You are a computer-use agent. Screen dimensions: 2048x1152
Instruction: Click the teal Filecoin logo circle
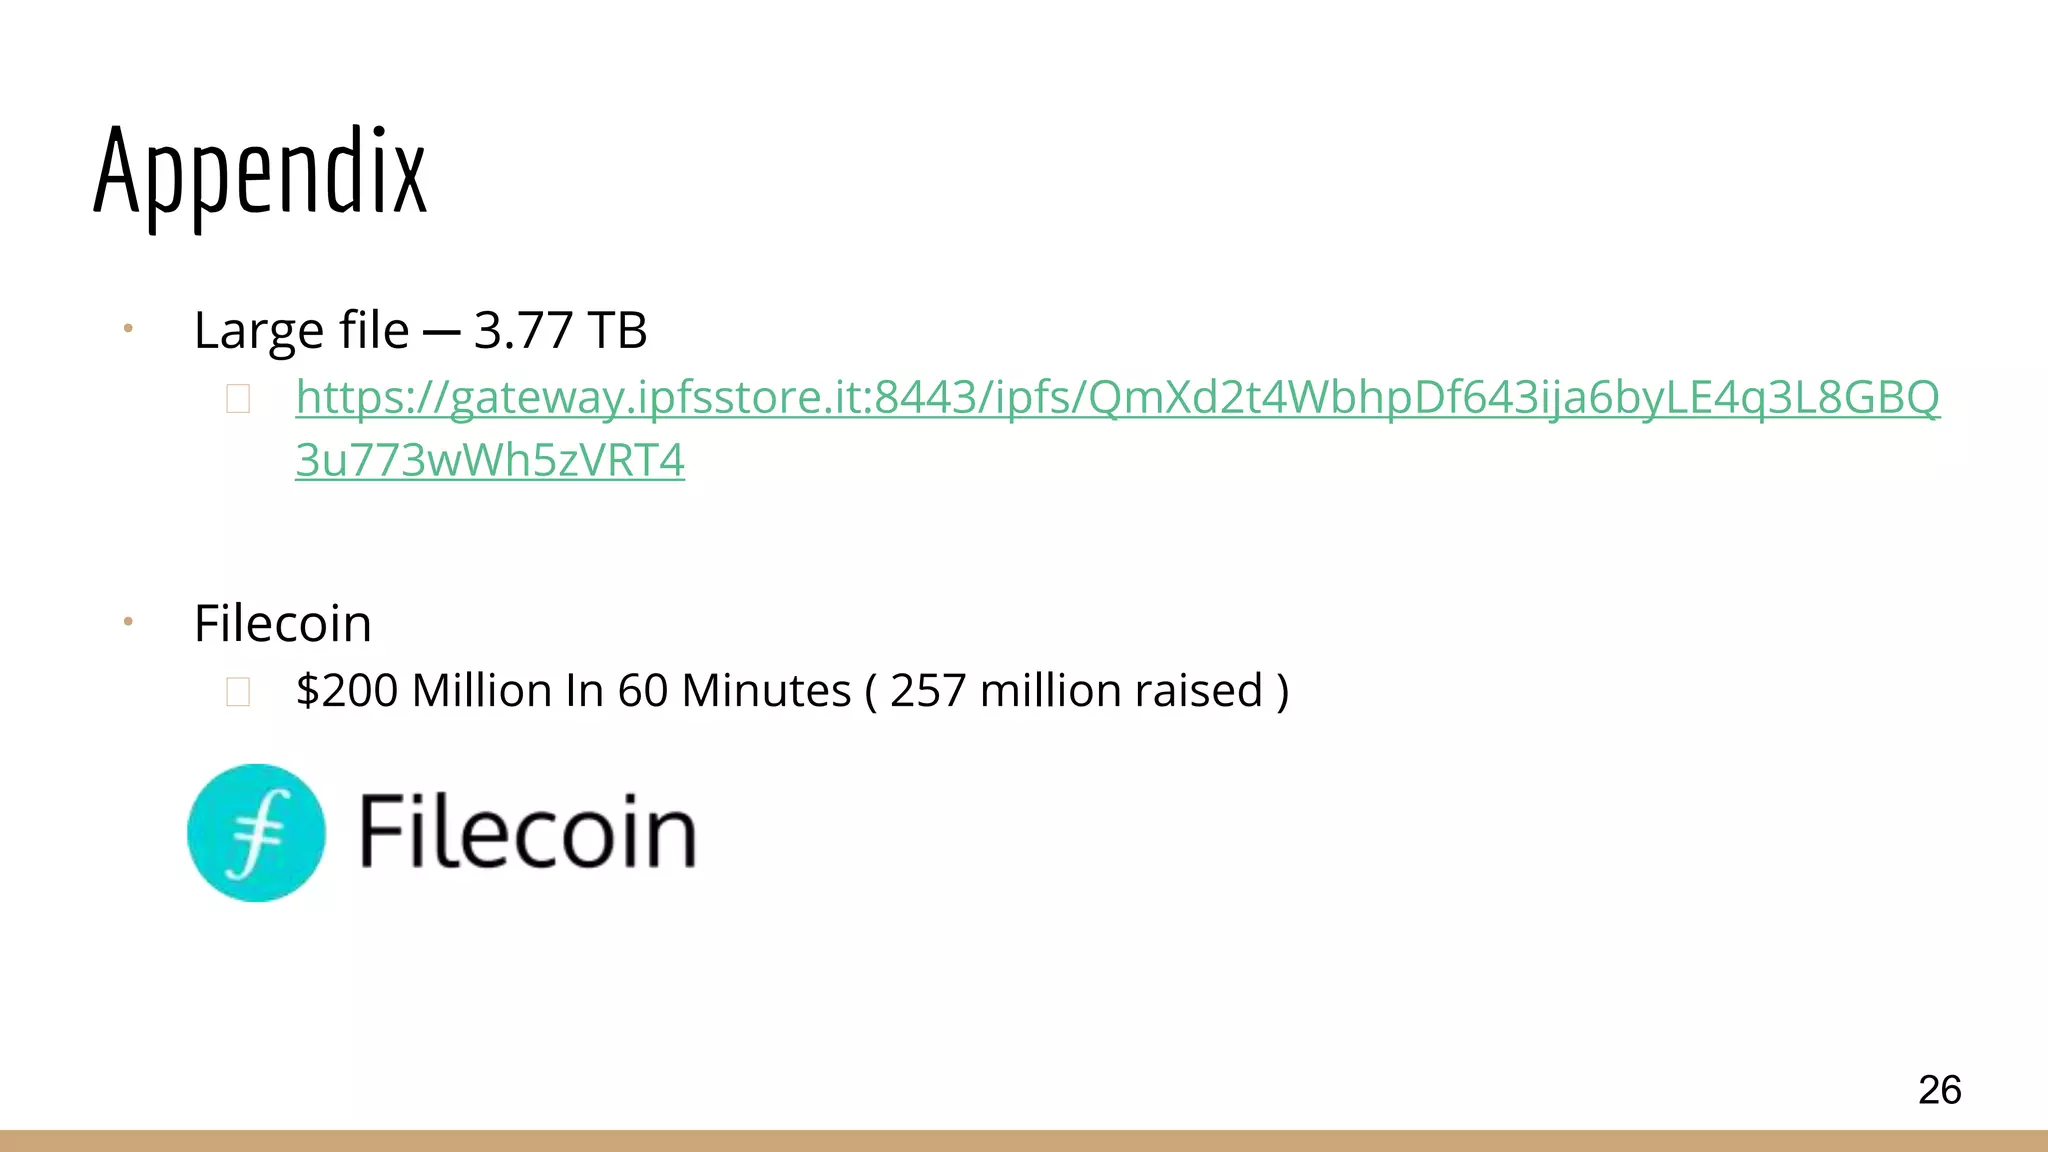256,832
